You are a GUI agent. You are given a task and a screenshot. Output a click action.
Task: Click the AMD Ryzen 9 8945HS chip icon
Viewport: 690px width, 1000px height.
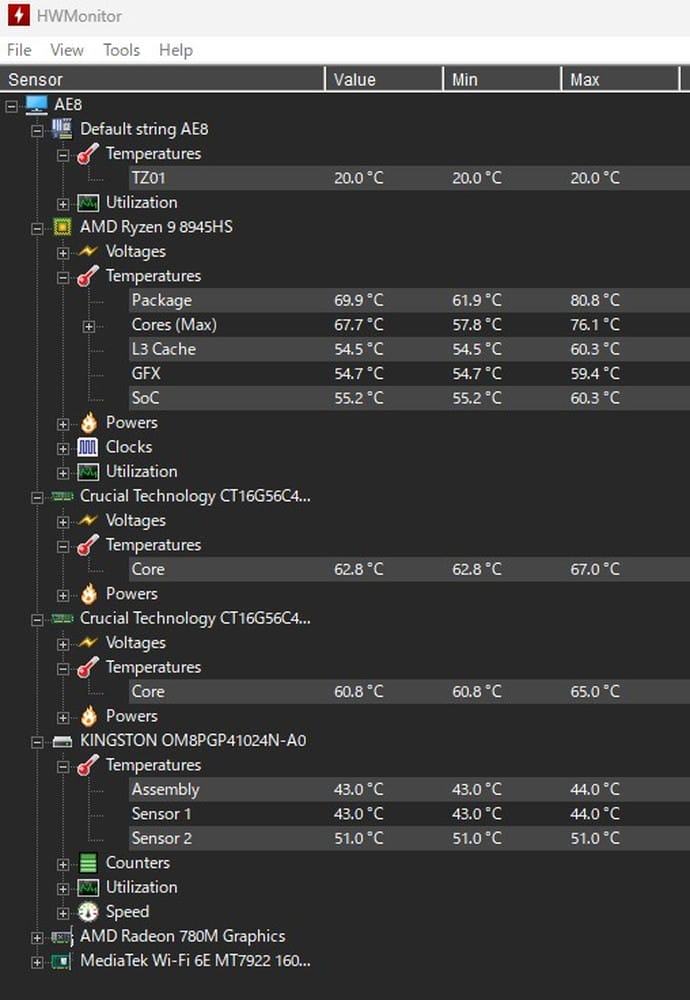coord(62,227)
